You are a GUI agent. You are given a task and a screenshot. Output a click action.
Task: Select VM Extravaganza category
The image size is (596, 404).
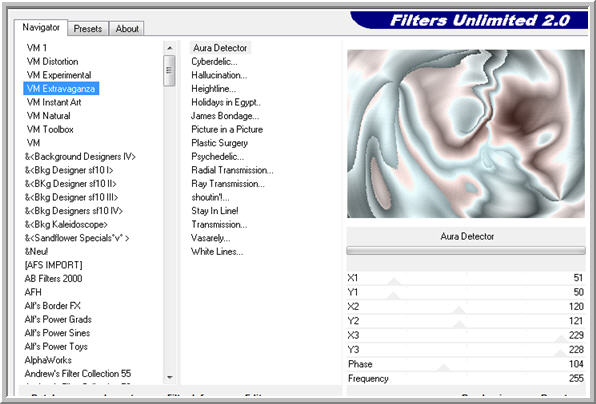pos(61,89)
